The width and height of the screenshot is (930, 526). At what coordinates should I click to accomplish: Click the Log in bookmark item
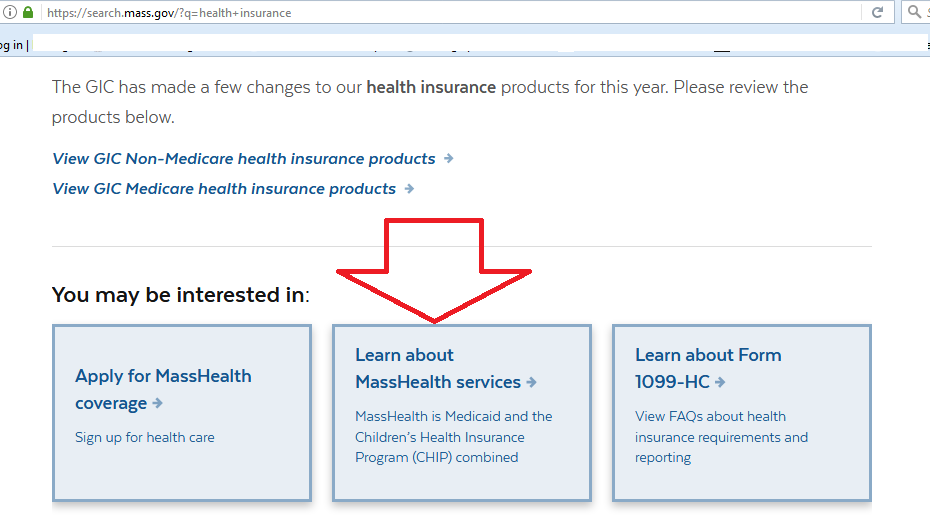coord(12,45)
